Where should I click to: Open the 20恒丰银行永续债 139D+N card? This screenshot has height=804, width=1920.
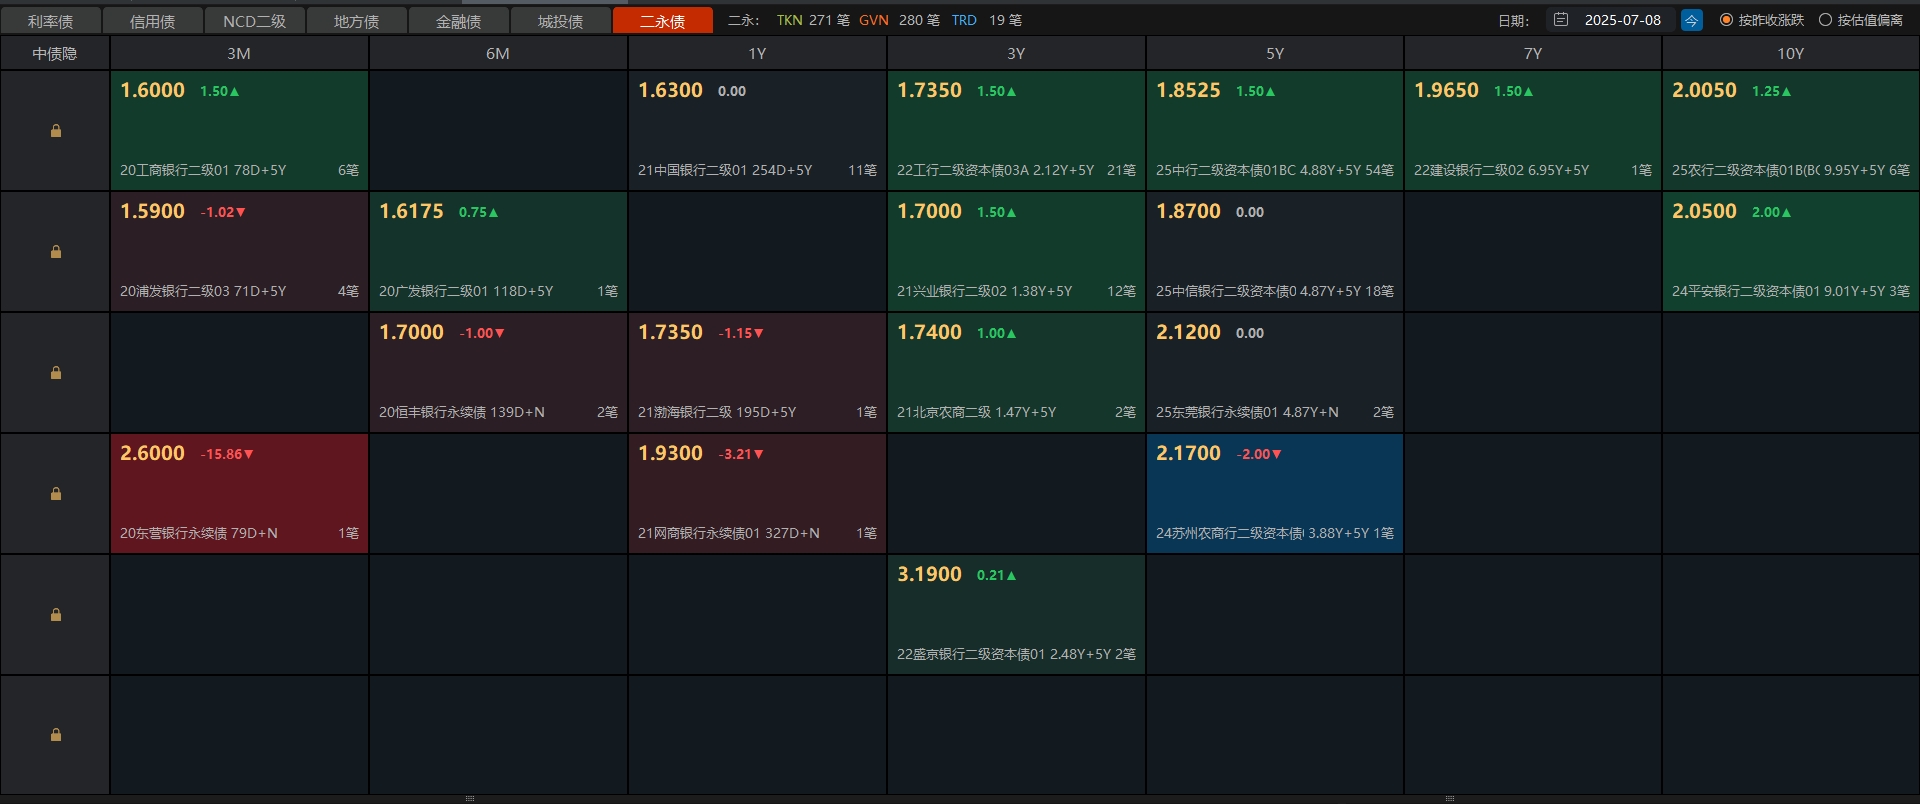point(498,373)
